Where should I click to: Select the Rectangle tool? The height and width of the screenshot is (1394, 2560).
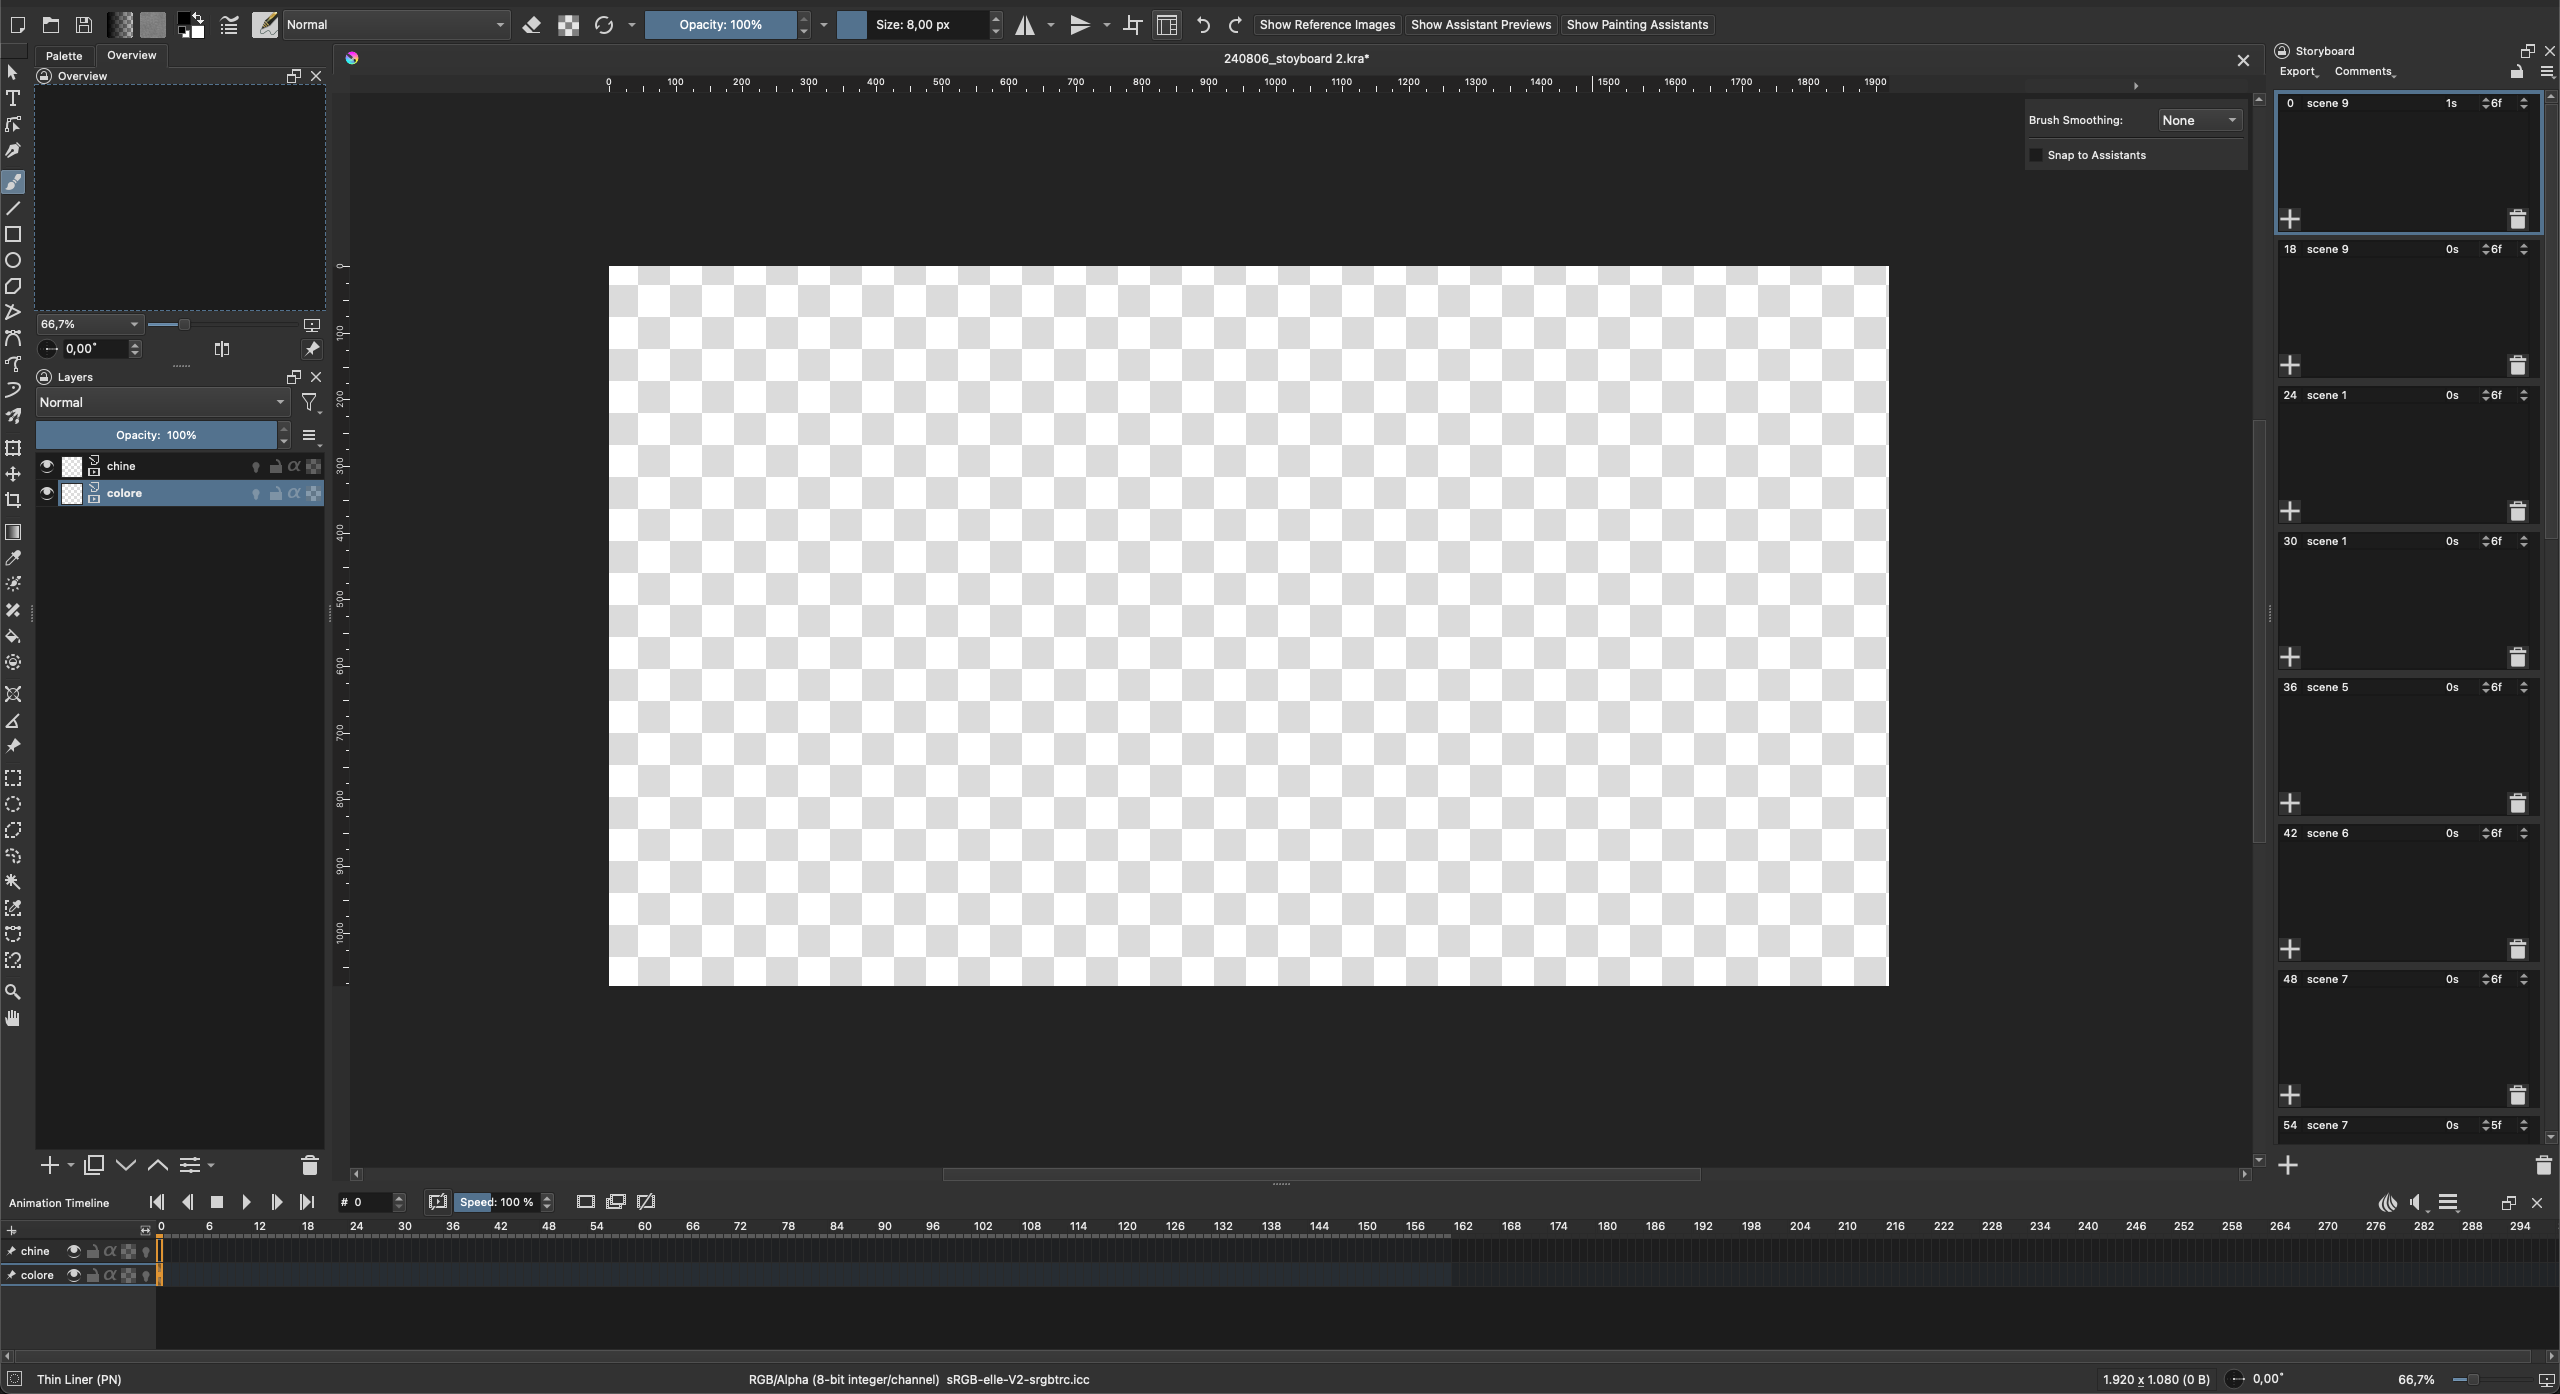[13, 234]
